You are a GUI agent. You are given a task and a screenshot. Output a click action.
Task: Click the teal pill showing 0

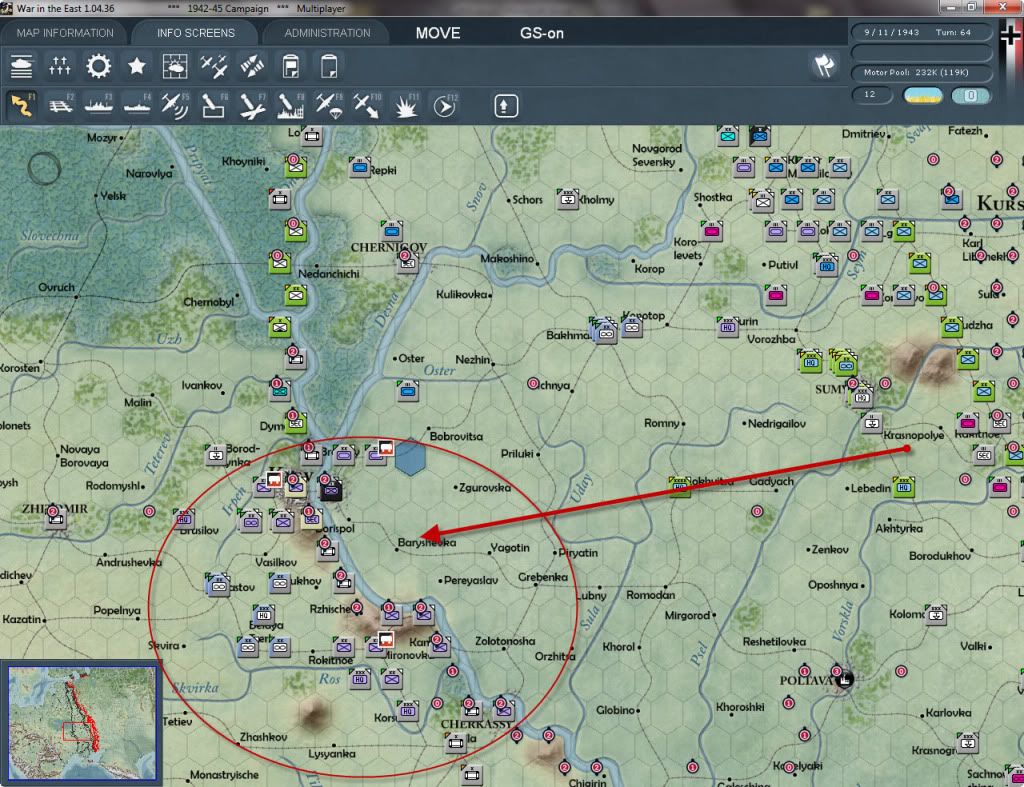click(970, 95)
